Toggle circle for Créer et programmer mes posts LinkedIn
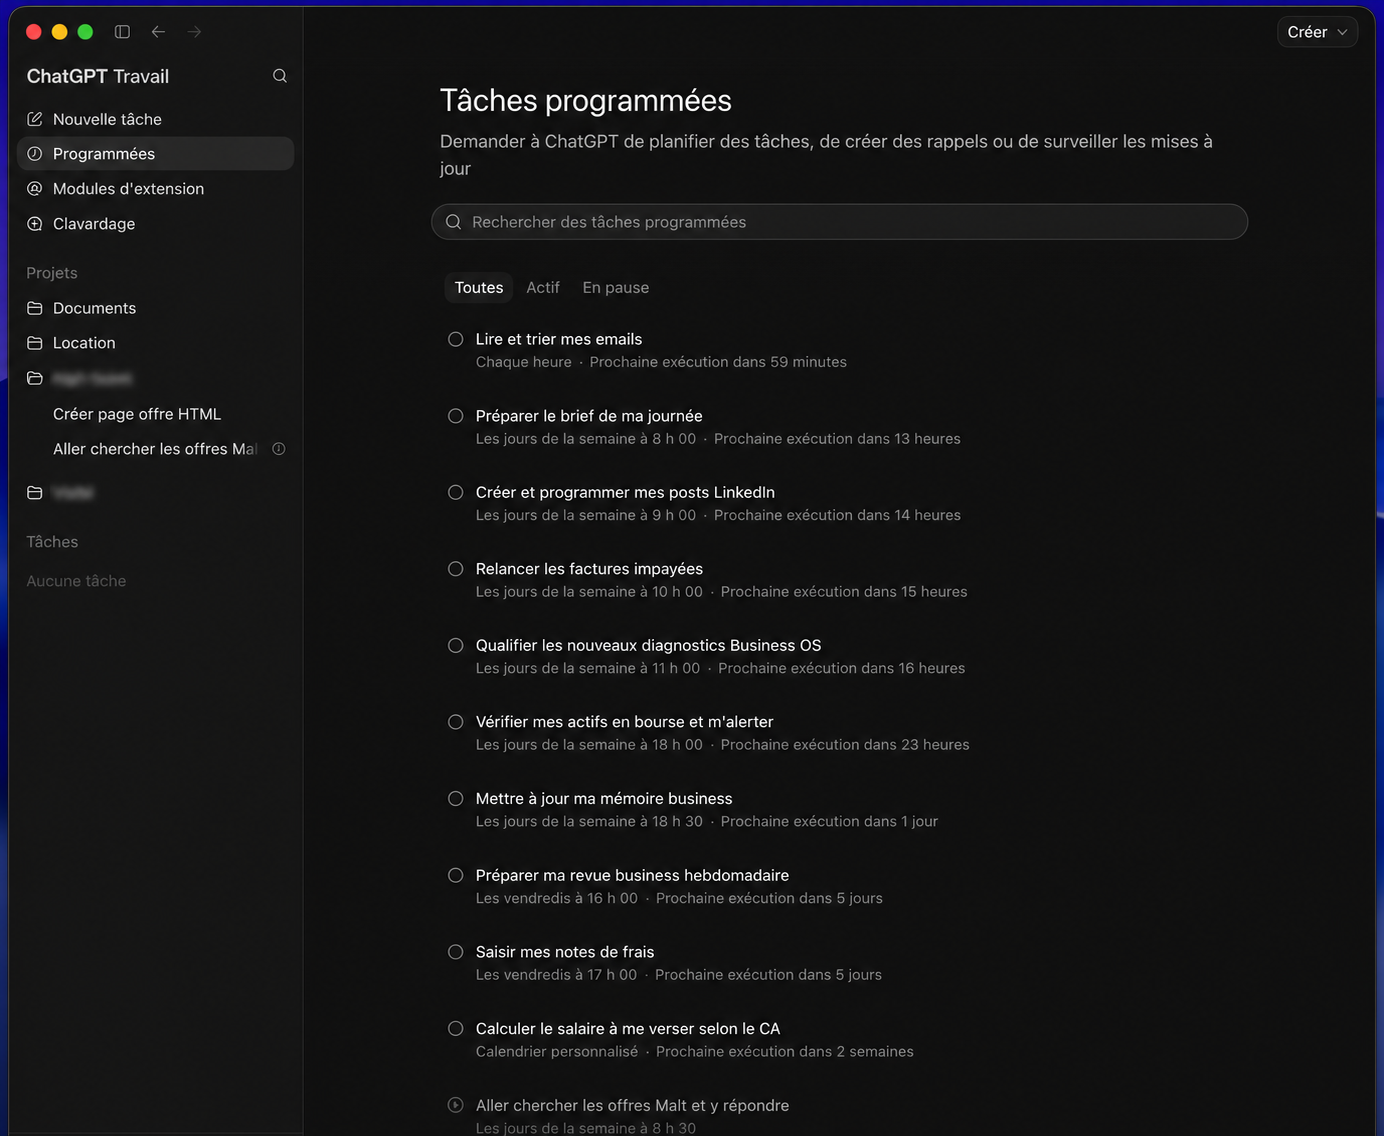The width and height of the screenshot is (1384, 1136). point(456,492)
